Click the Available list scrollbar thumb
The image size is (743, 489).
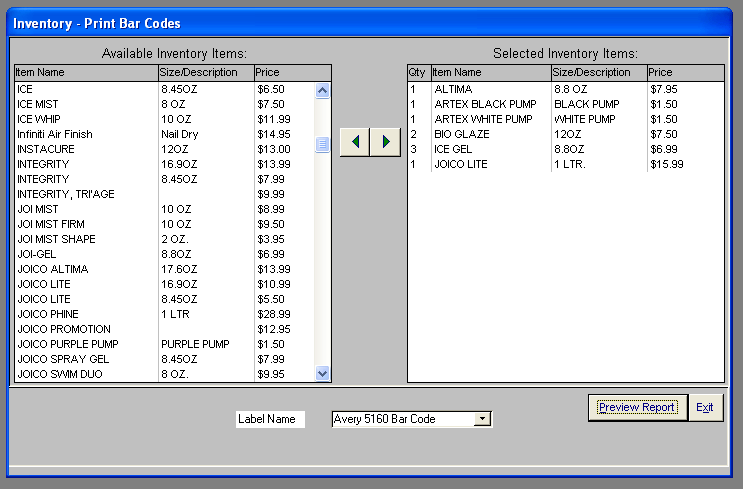click(x=322, y=144)
